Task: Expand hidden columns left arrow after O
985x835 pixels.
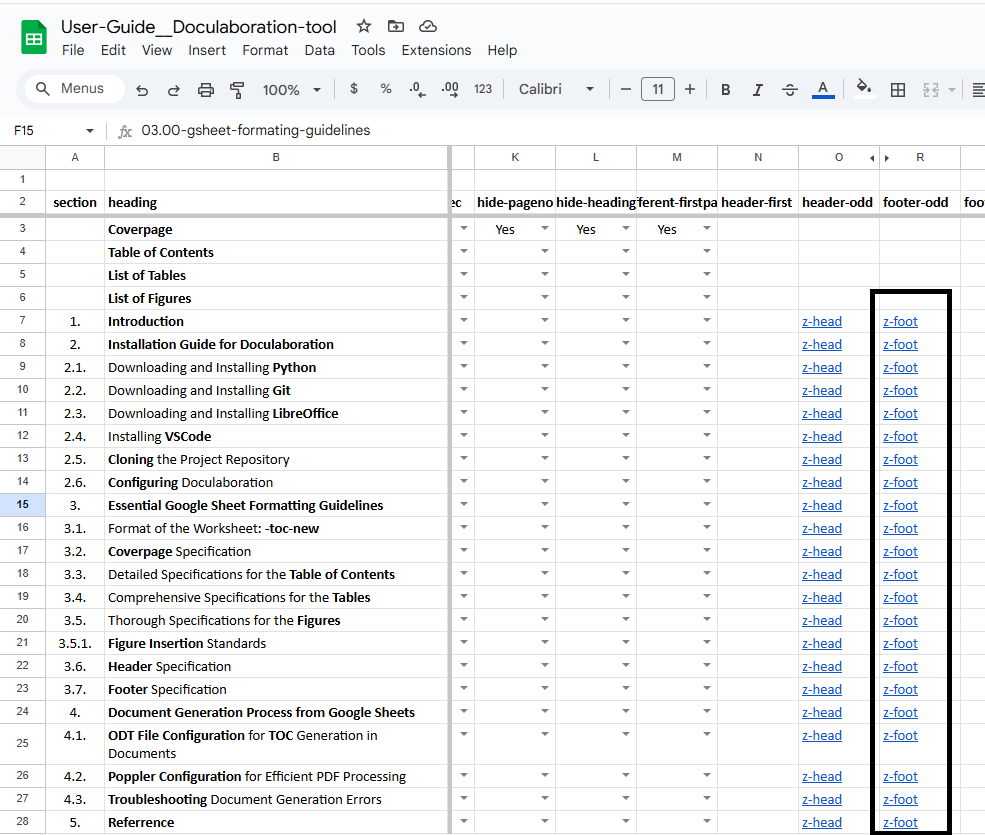Action: tap(872, 158)
